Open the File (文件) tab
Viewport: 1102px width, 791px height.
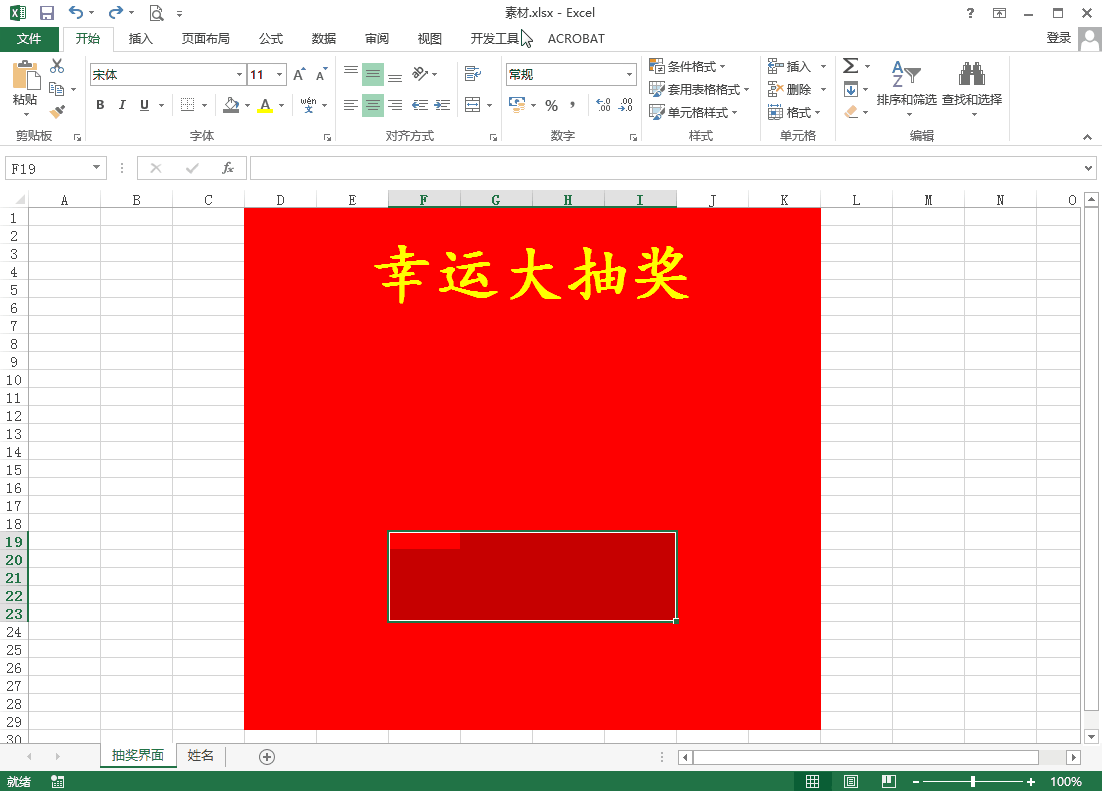coord(29,39)
